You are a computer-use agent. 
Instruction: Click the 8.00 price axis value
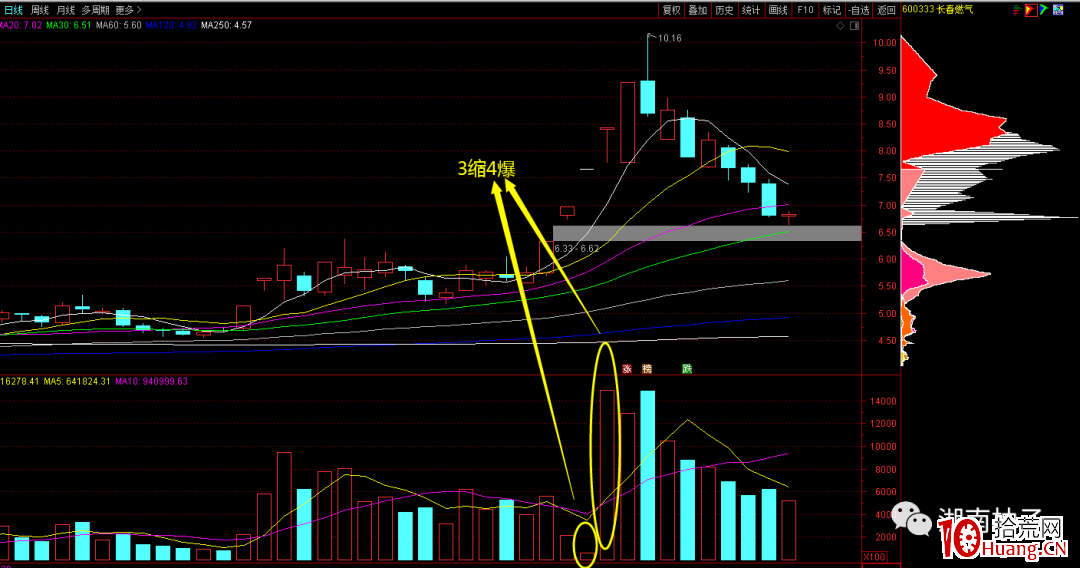(887, 151)
